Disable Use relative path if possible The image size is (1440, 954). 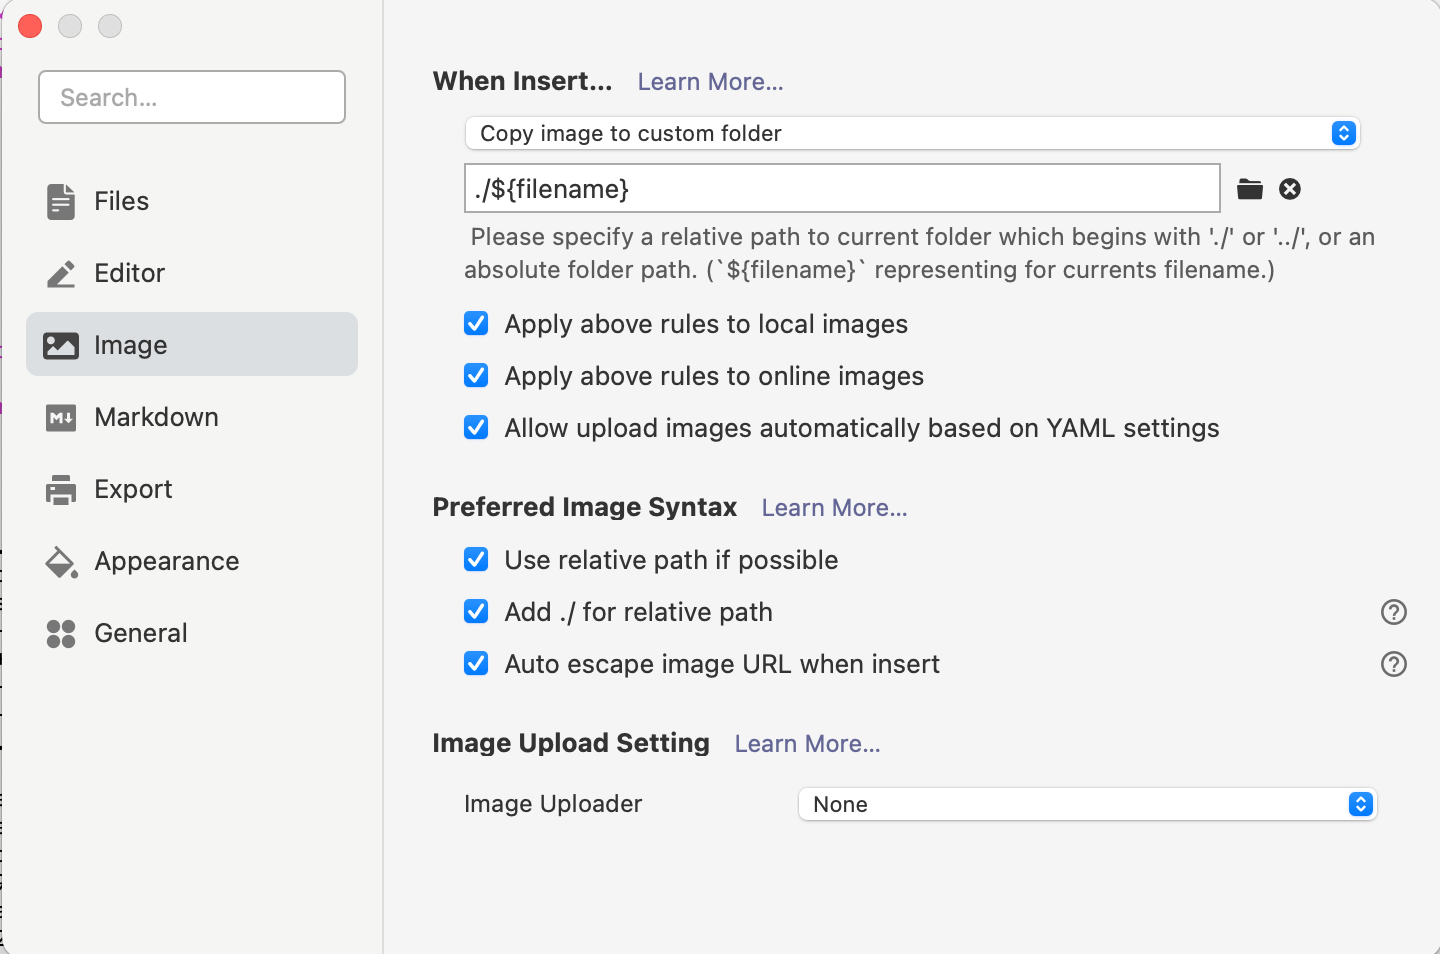pos(476,560)
